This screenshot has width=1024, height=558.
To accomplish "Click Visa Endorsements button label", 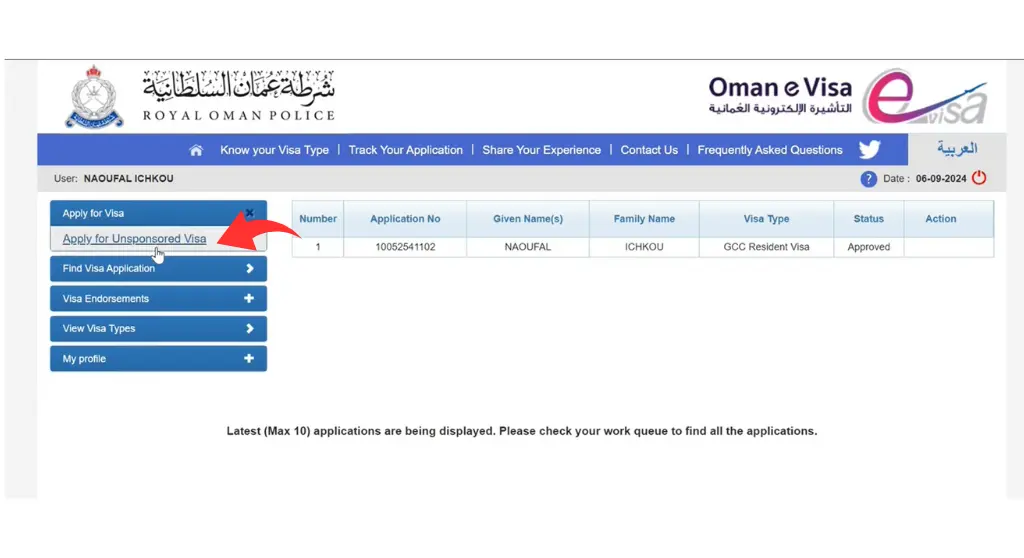I will [x=106, y=299].
